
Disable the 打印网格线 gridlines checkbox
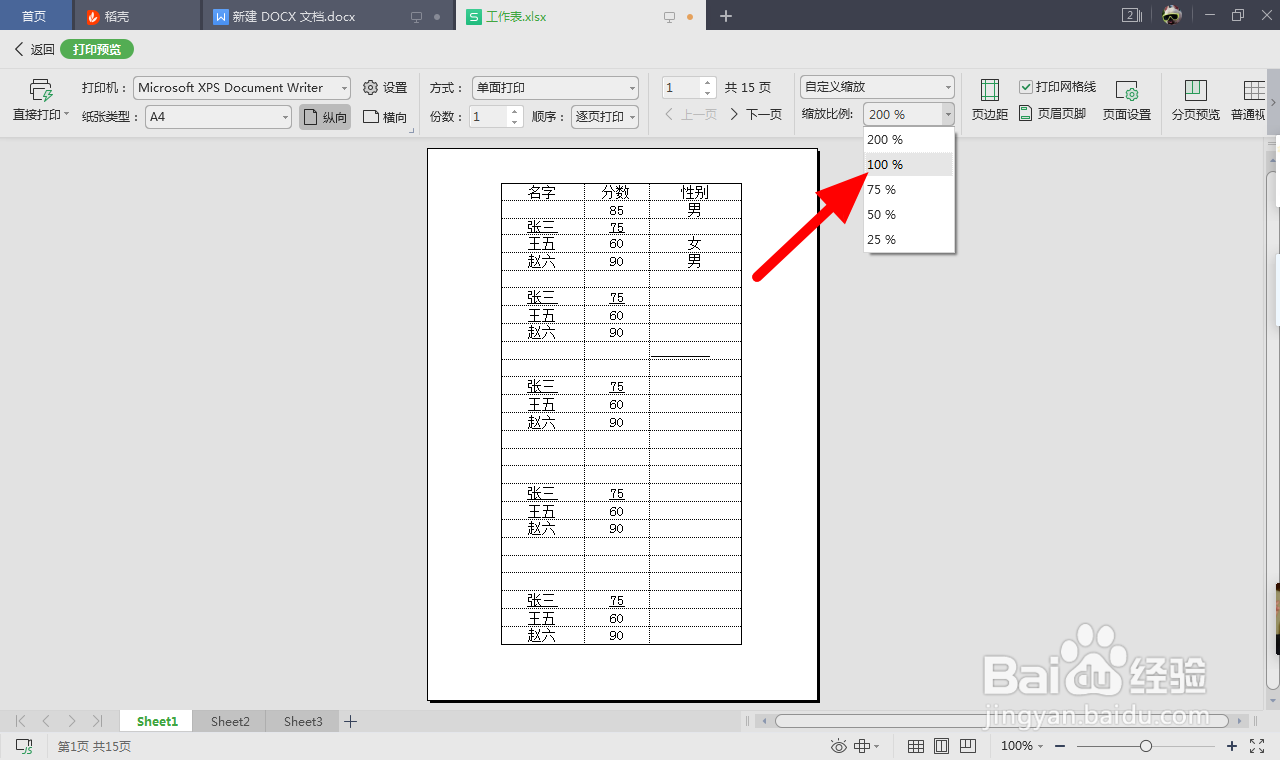pos(1026,86)
